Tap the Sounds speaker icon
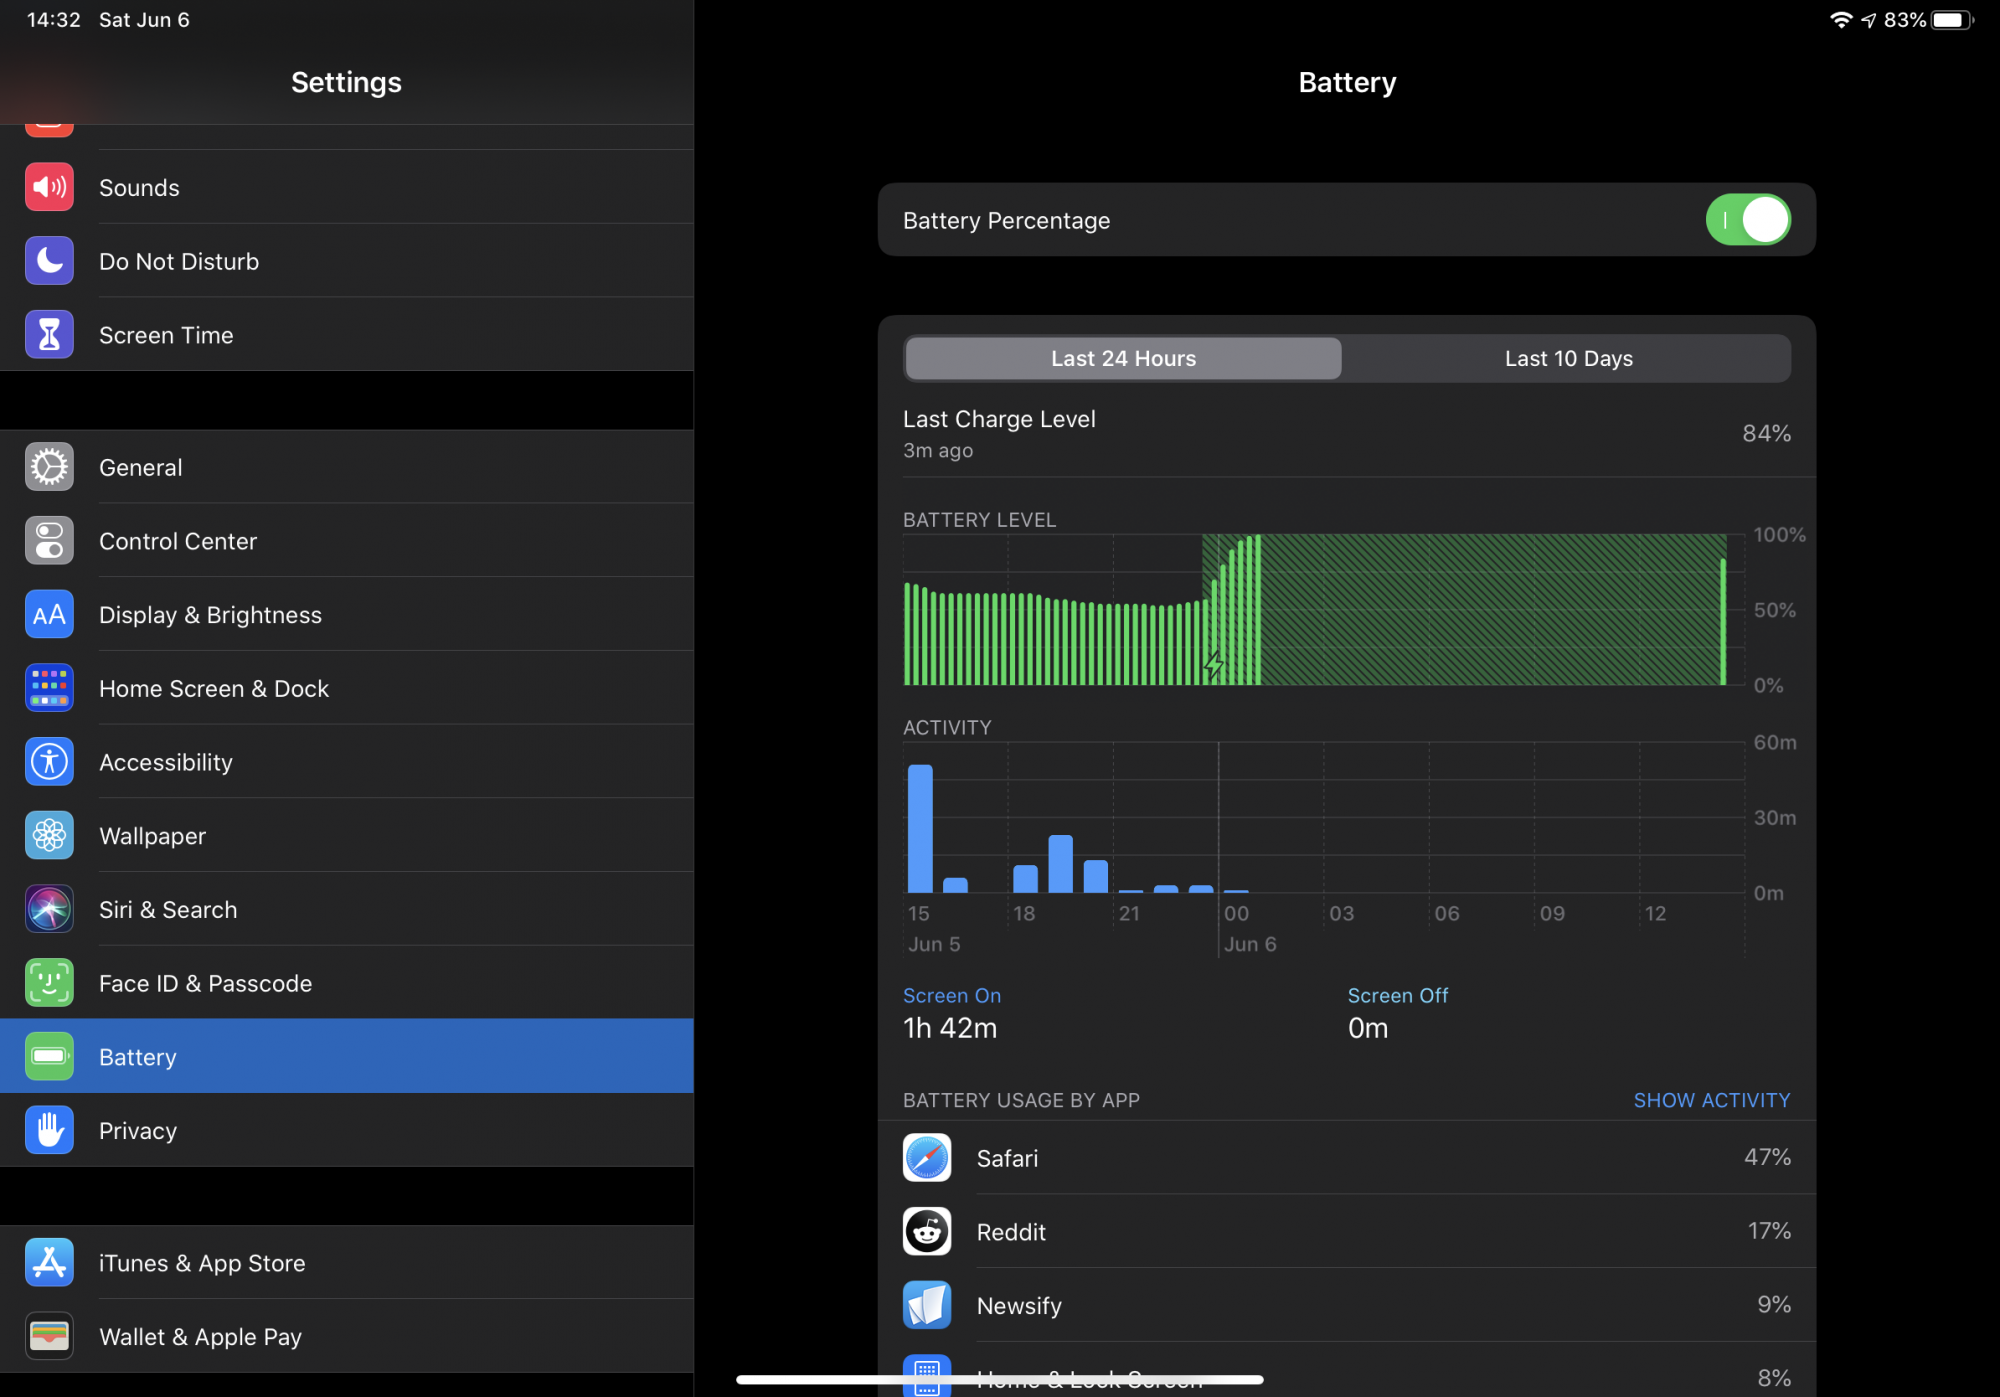The height and width of the screenshot is (1397, 2000). (49, 187)
